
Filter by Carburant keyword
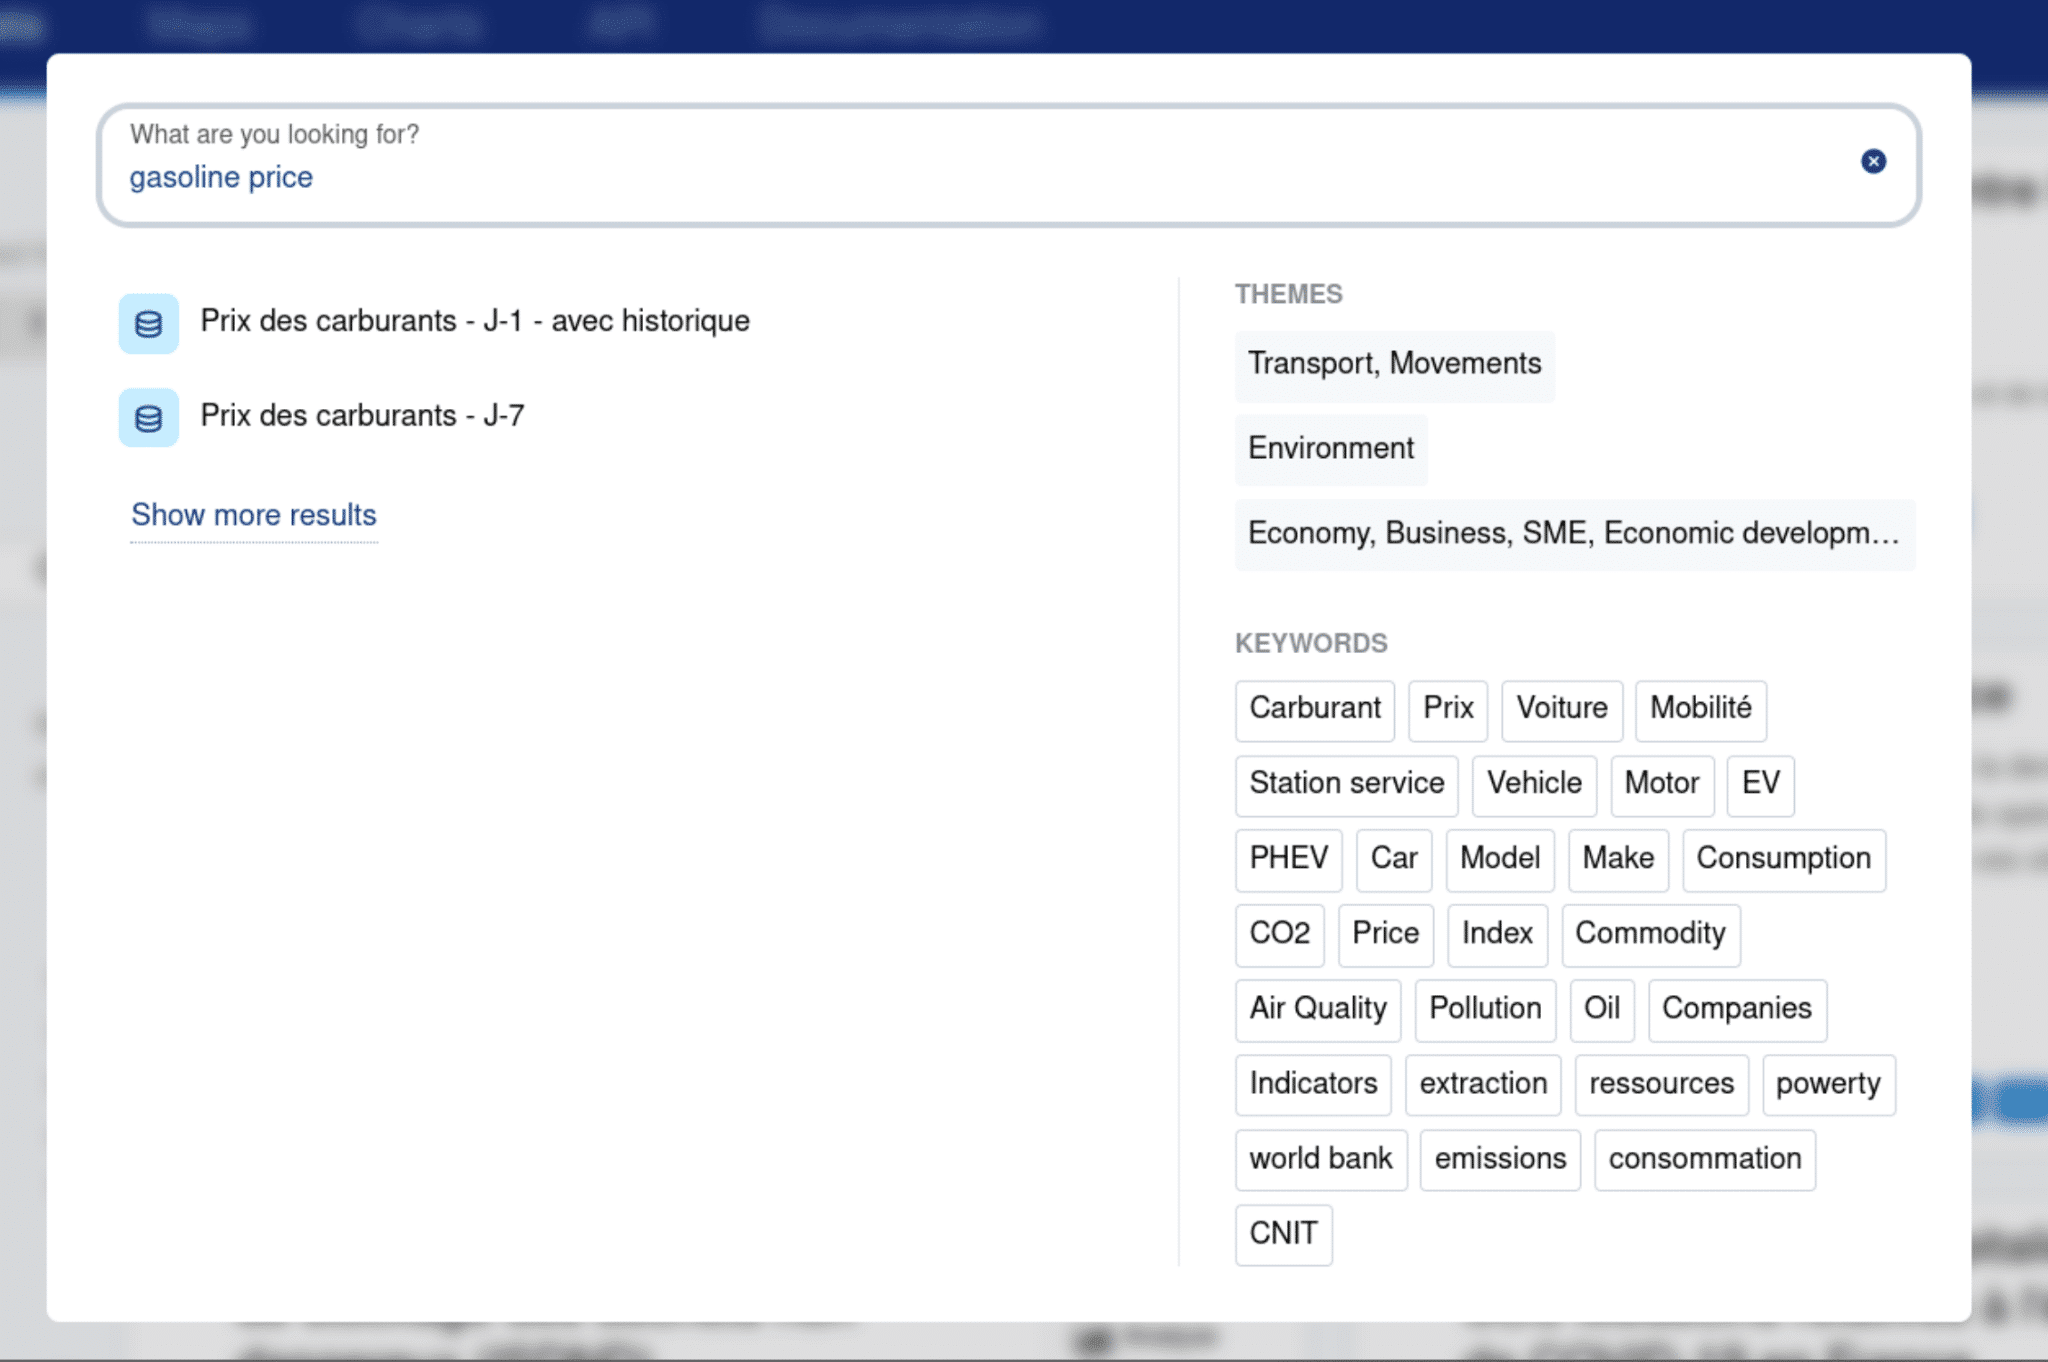tap(1314, 709)
